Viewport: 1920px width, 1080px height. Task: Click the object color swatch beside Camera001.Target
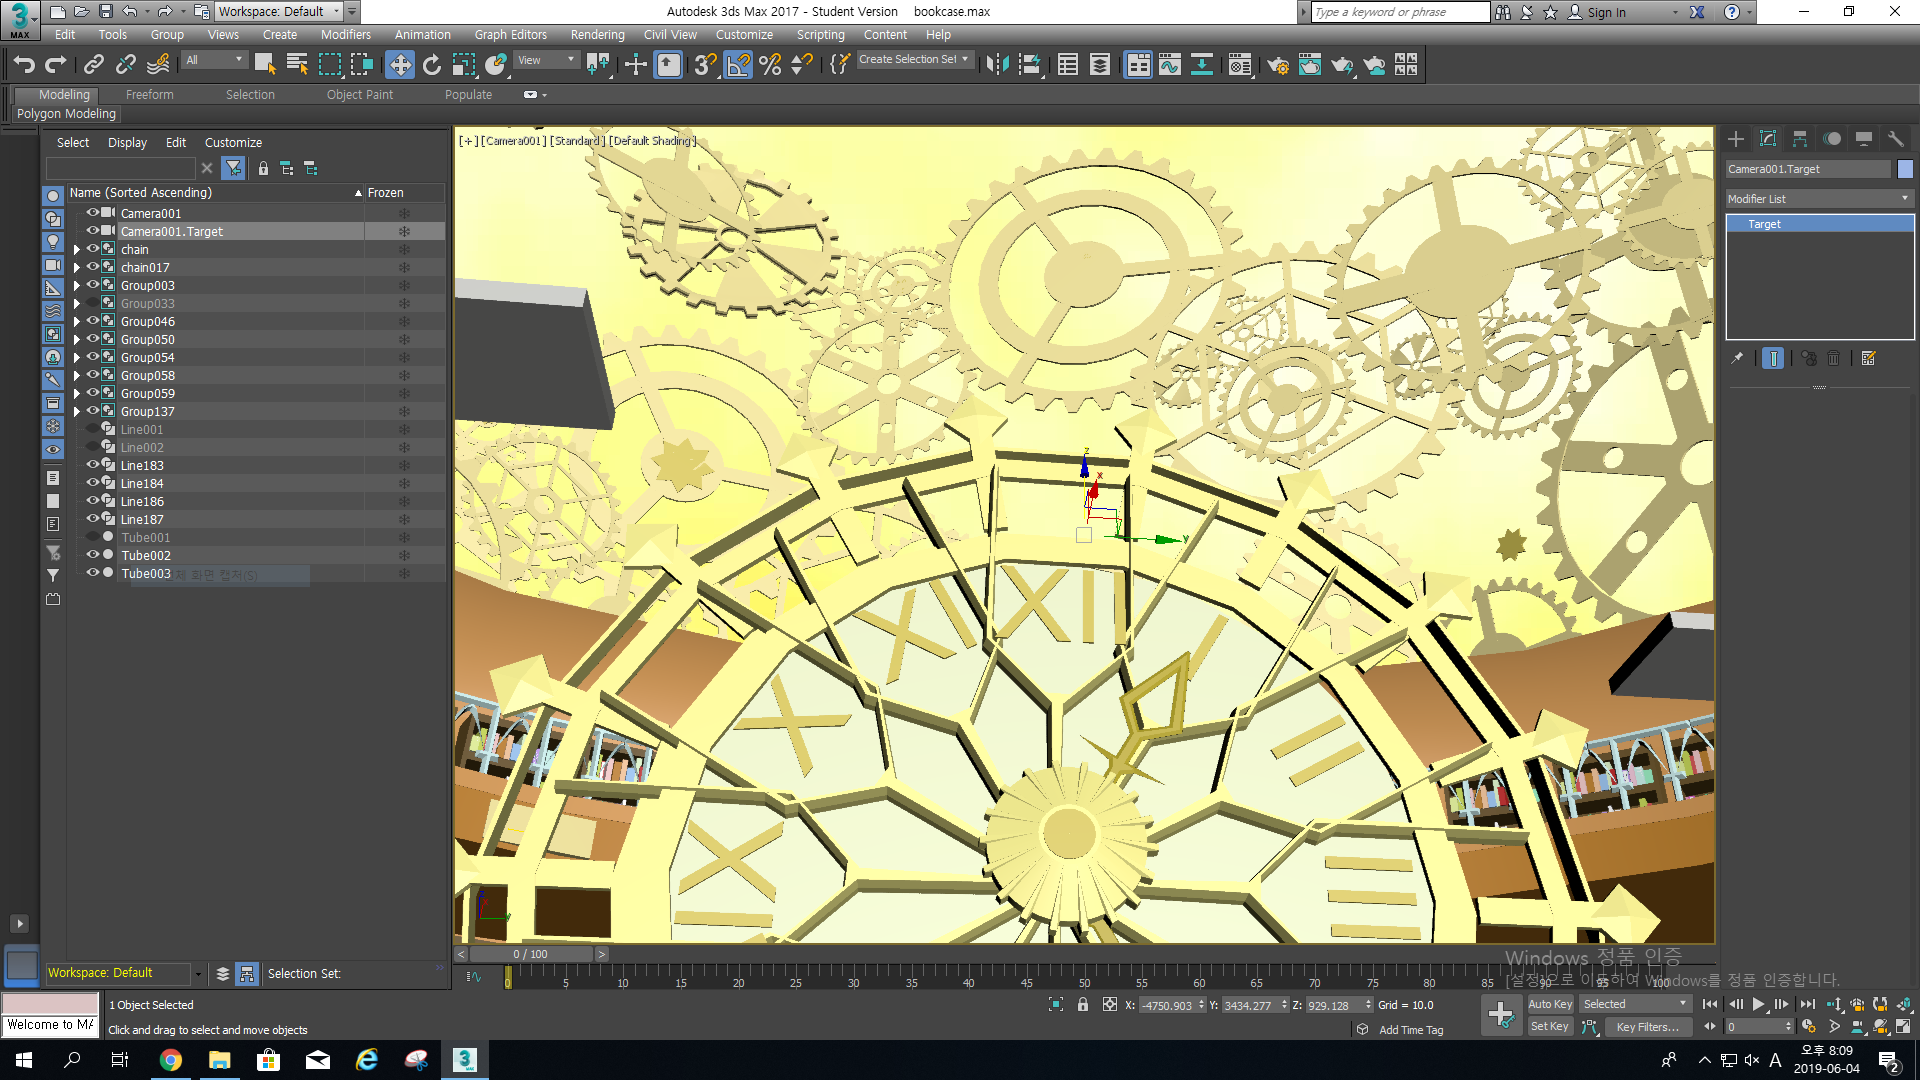click(1905, 169)
